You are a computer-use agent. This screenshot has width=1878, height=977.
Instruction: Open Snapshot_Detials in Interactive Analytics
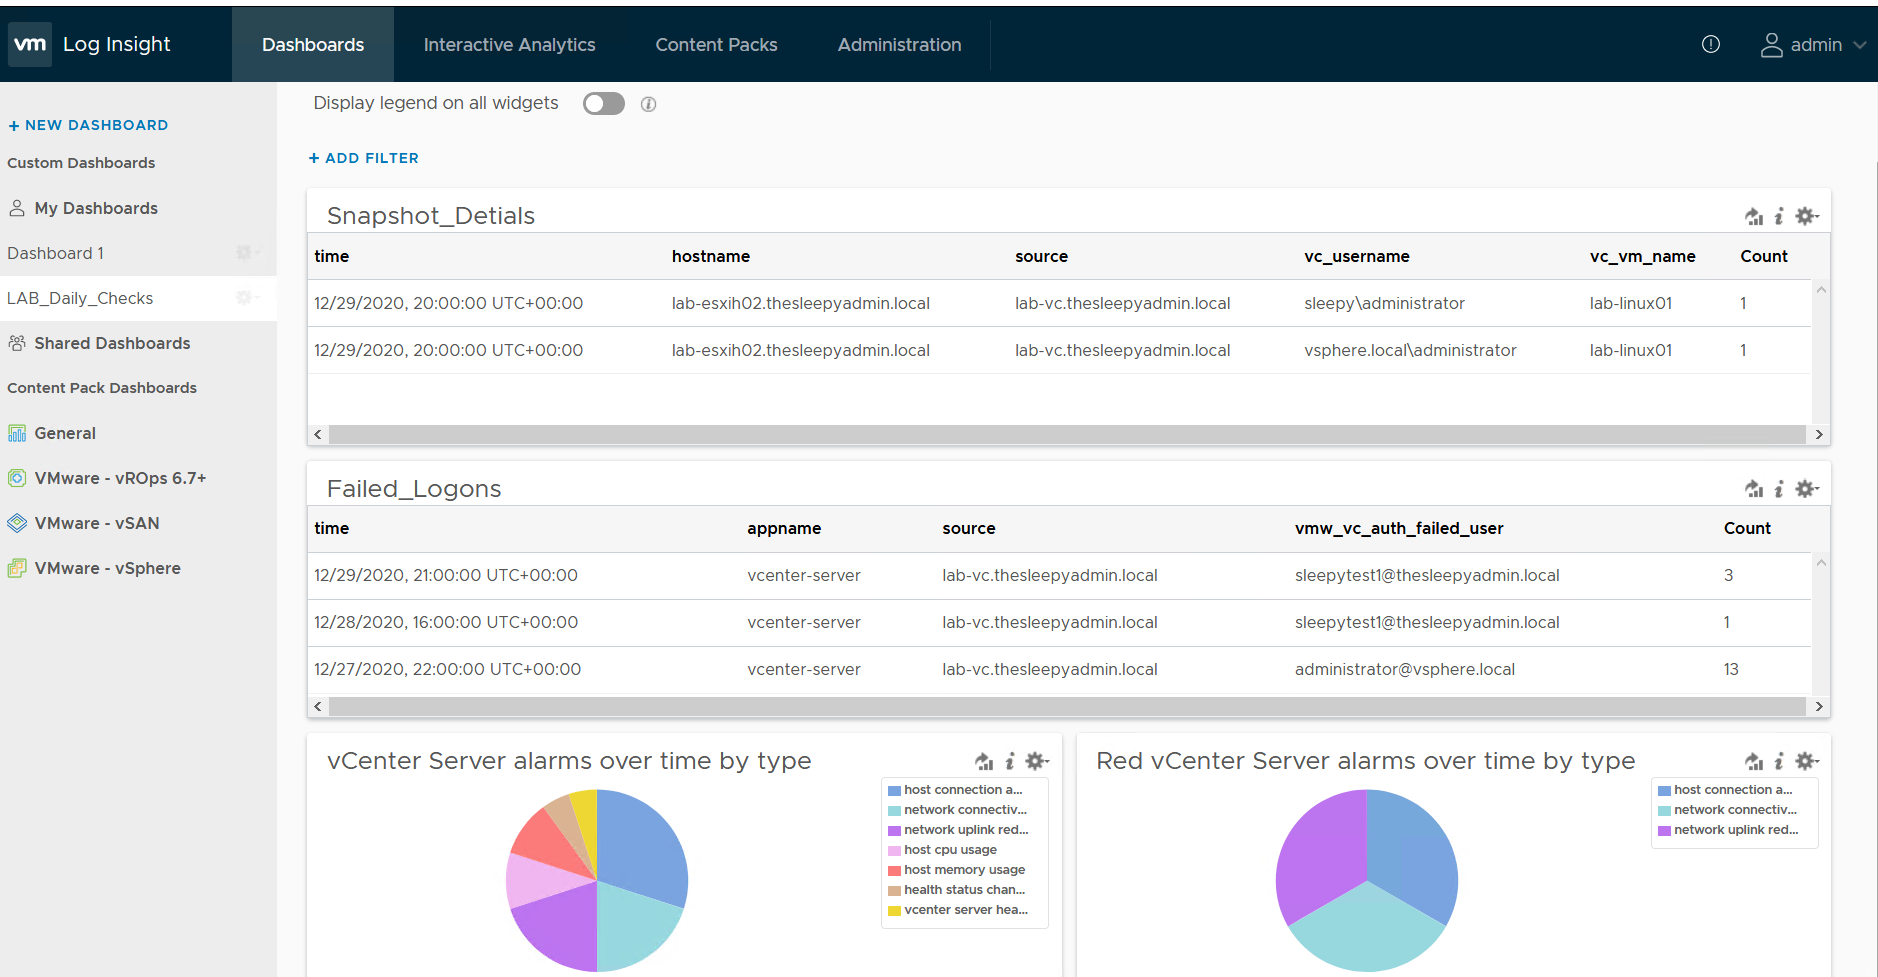[x=1753, y=215]
